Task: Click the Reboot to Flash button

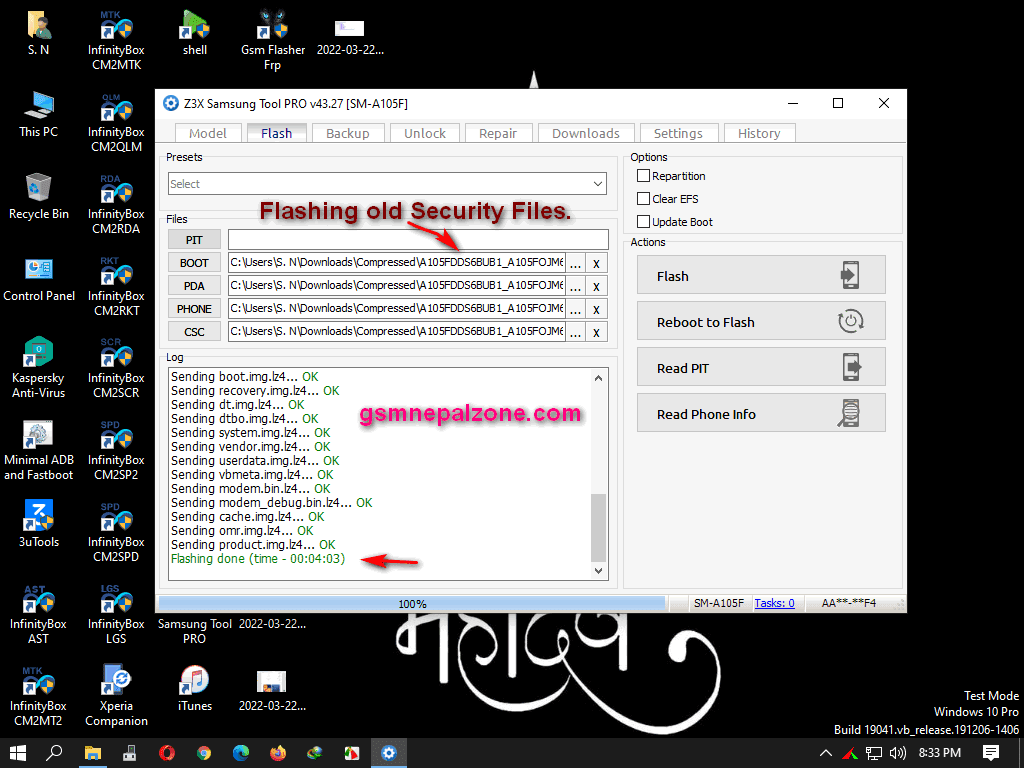Action: click(761, 321)
